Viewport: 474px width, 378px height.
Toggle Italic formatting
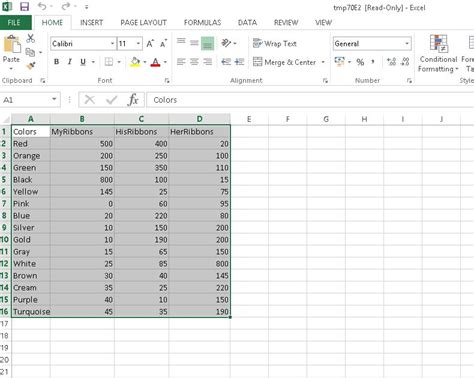(x=70, y=62)
